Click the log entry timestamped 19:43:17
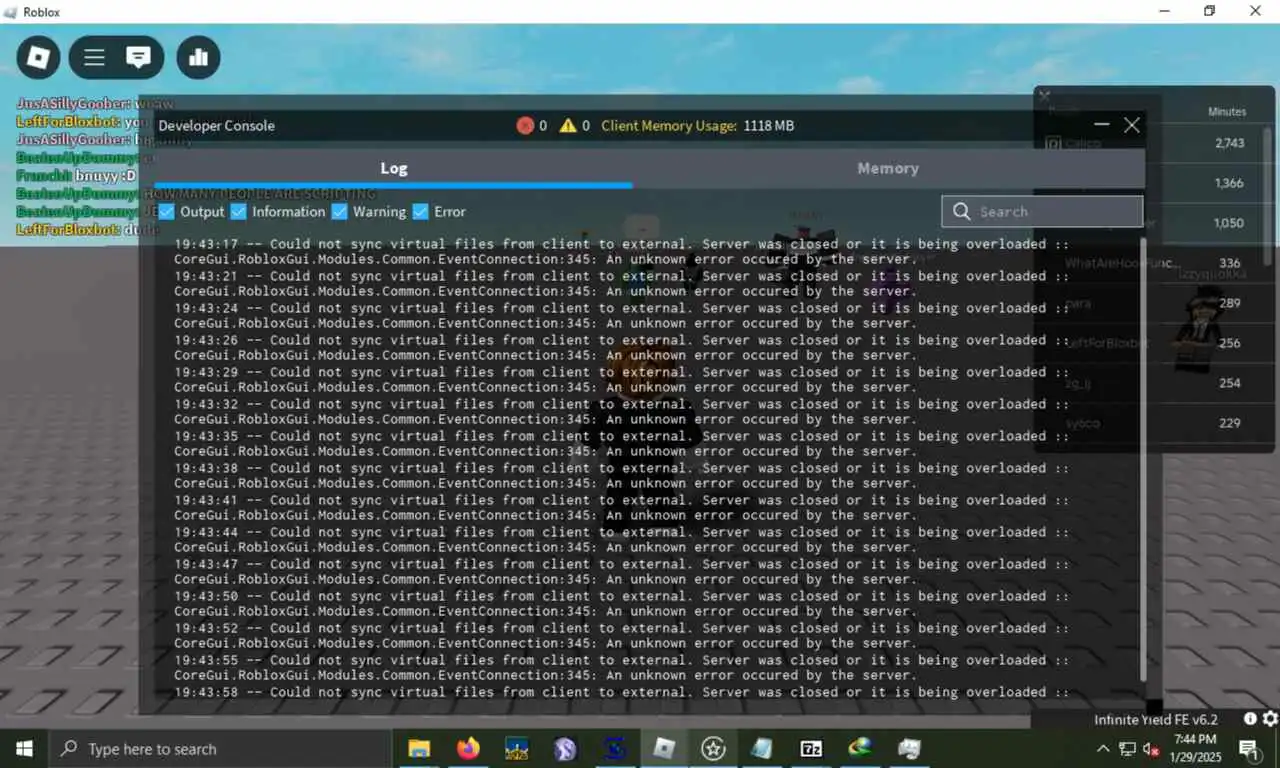Image resolution: width=1280 pixels, height=768 pixels. (x=621, y=252)
